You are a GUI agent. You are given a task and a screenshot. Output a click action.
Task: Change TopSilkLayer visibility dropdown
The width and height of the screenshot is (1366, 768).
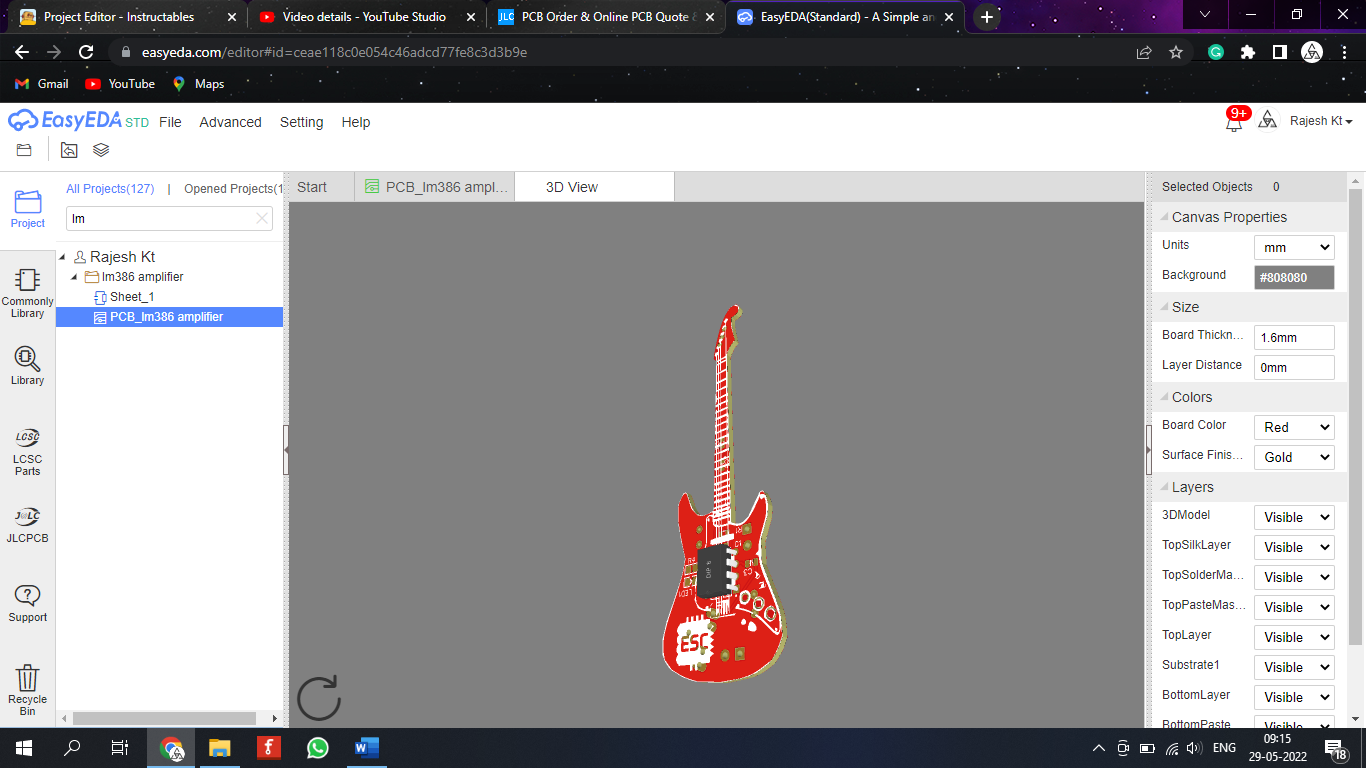pos(1294,547)
